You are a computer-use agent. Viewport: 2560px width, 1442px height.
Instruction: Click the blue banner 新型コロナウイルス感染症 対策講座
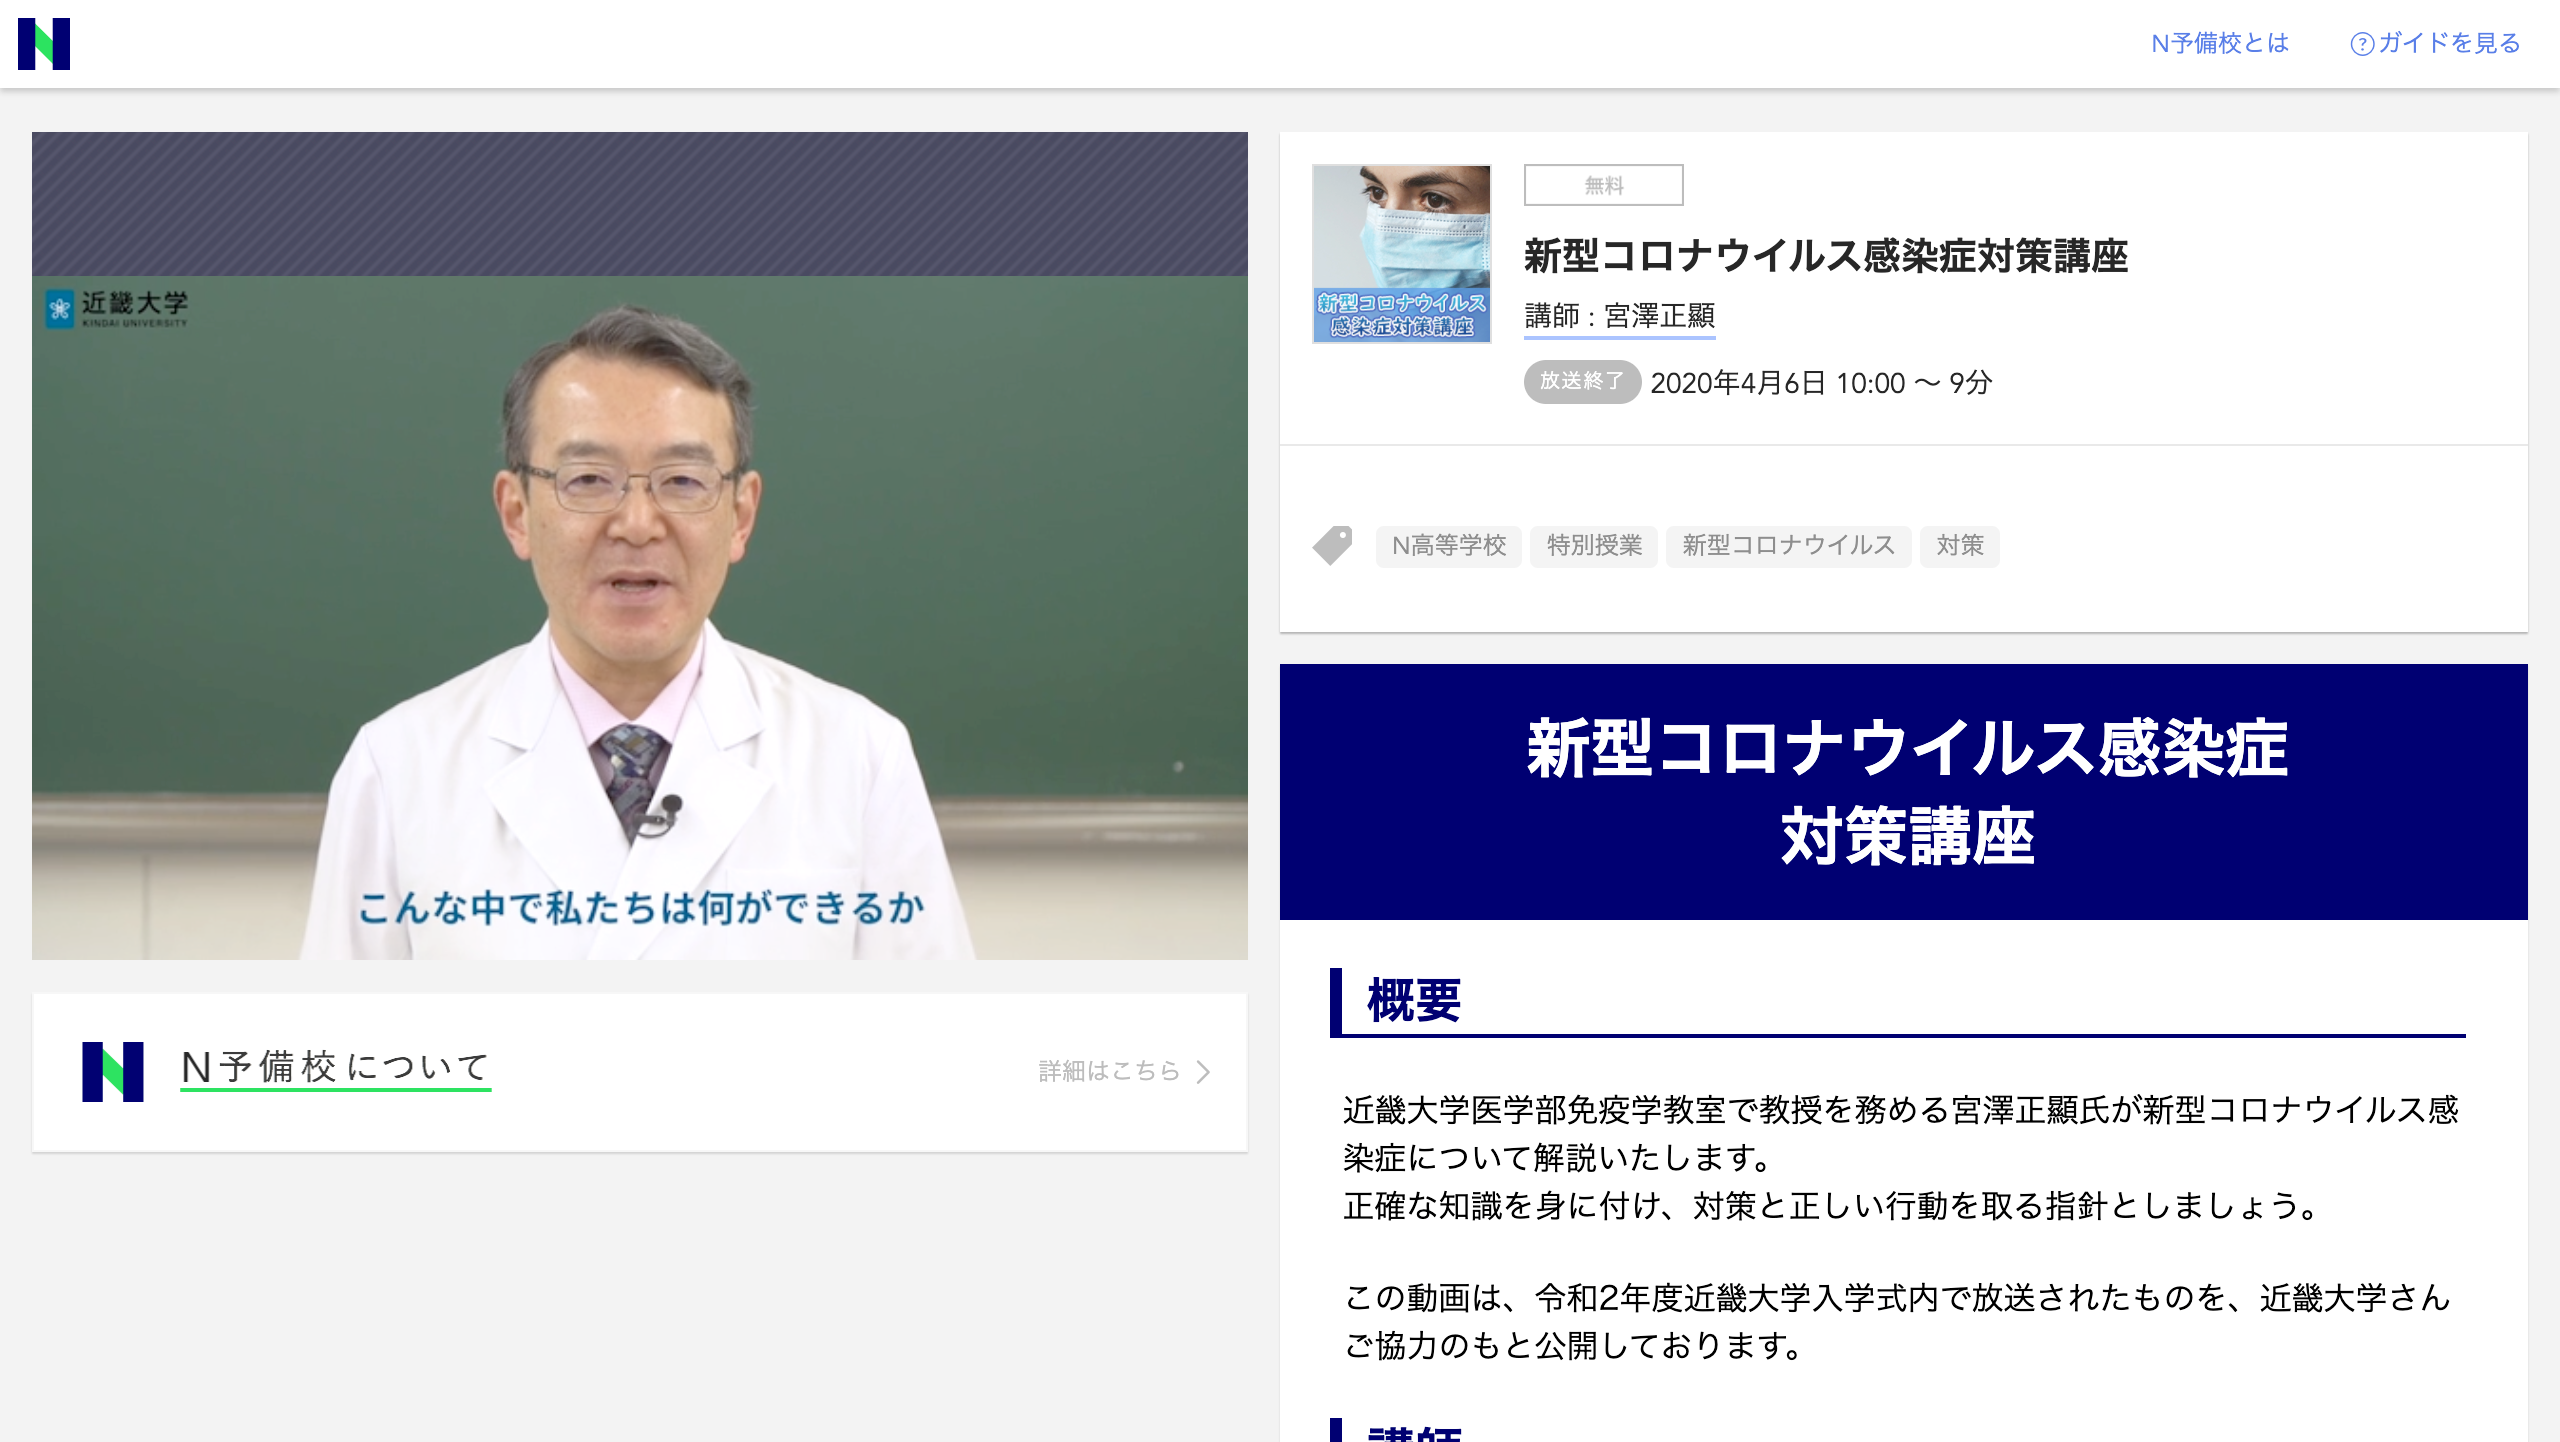1903,791
